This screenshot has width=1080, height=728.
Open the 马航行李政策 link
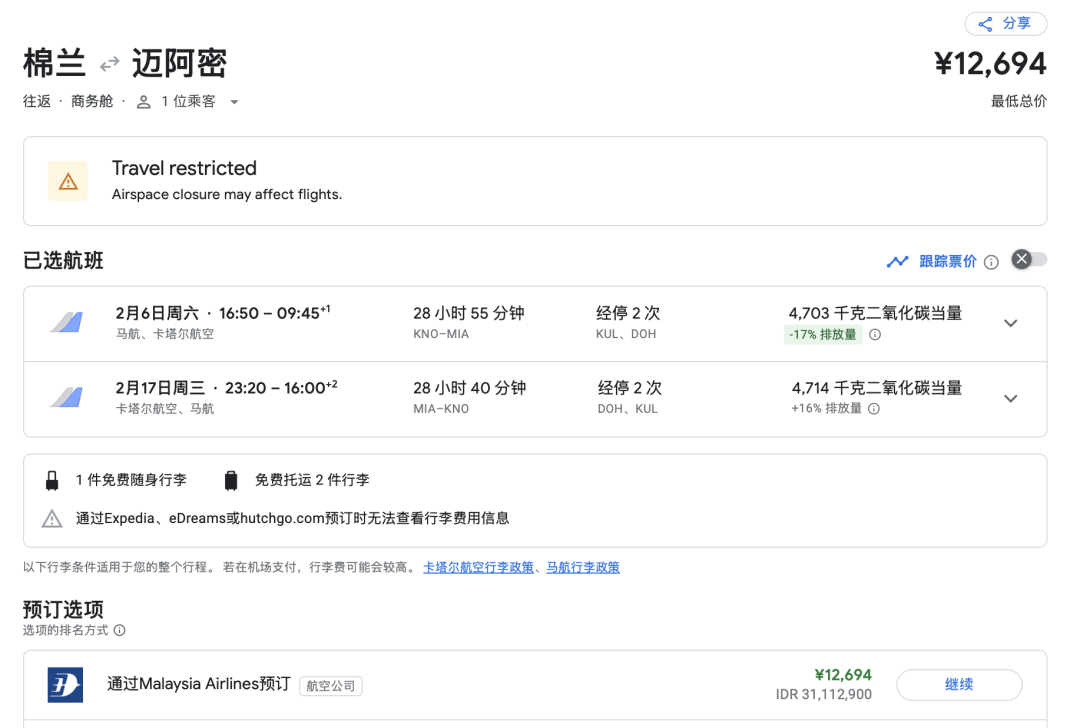click(x=583, y=567)
